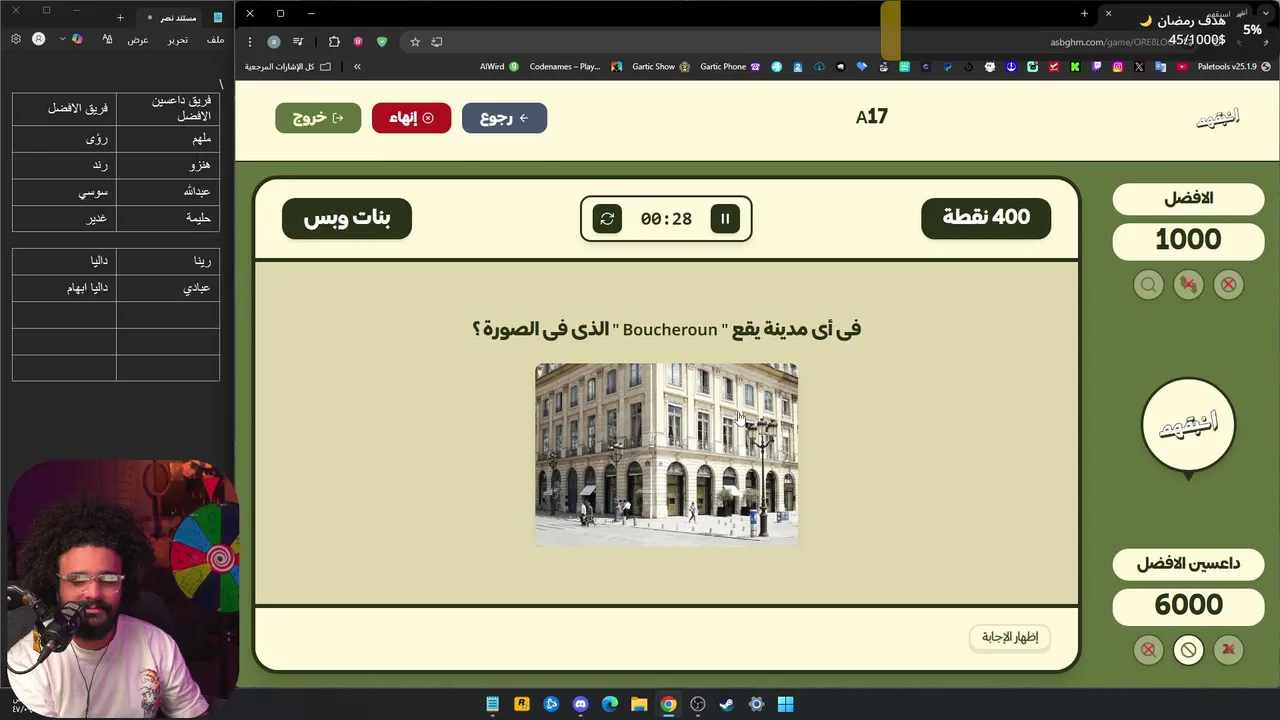The width and height of the screenshot is (1280, 720).
Task: Click the رجوع back button
Action: [x=504, y=118]
